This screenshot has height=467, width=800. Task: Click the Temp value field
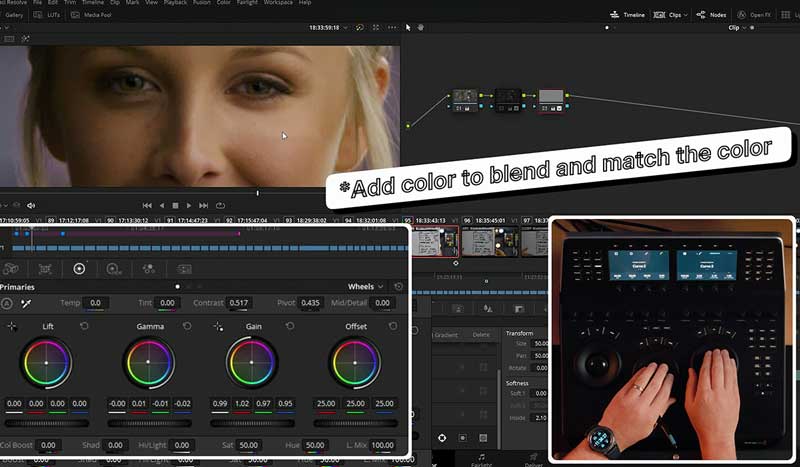point(95,303)
